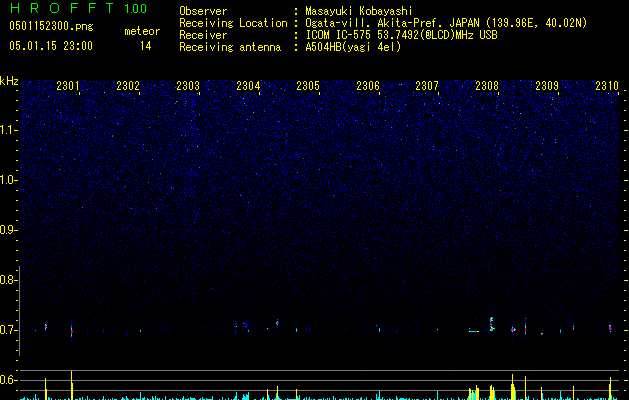
Task: Click the 0.8 kHz axis label
Action: pyautogui.click(x=8, y=280)
